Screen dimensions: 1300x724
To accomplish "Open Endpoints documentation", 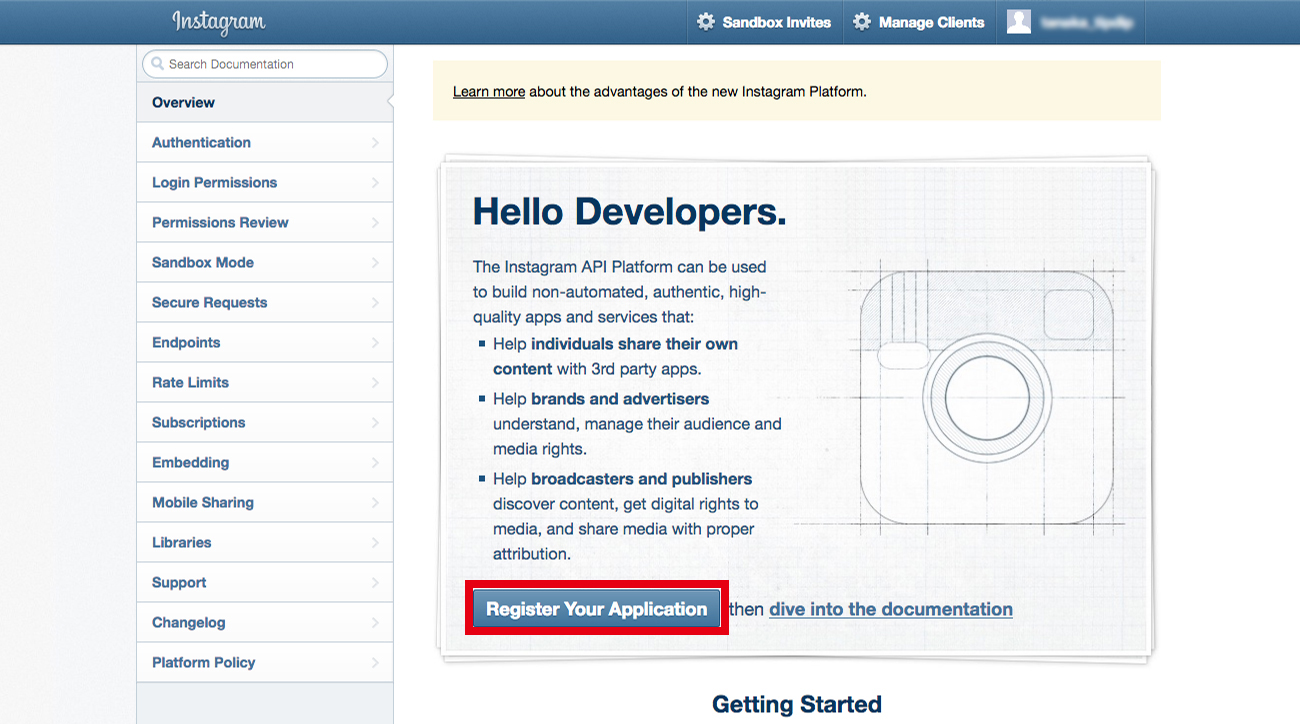I will point(265,342).
